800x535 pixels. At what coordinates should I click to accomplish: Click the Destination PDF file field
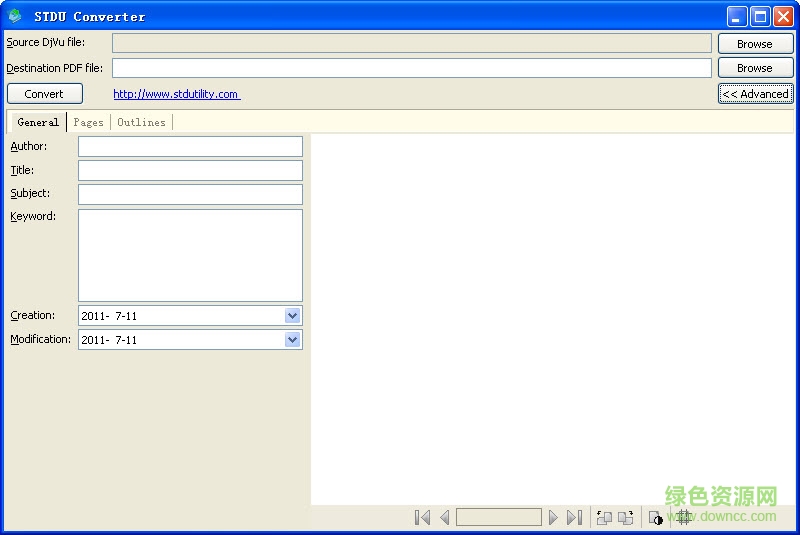[x=412, y=68]
